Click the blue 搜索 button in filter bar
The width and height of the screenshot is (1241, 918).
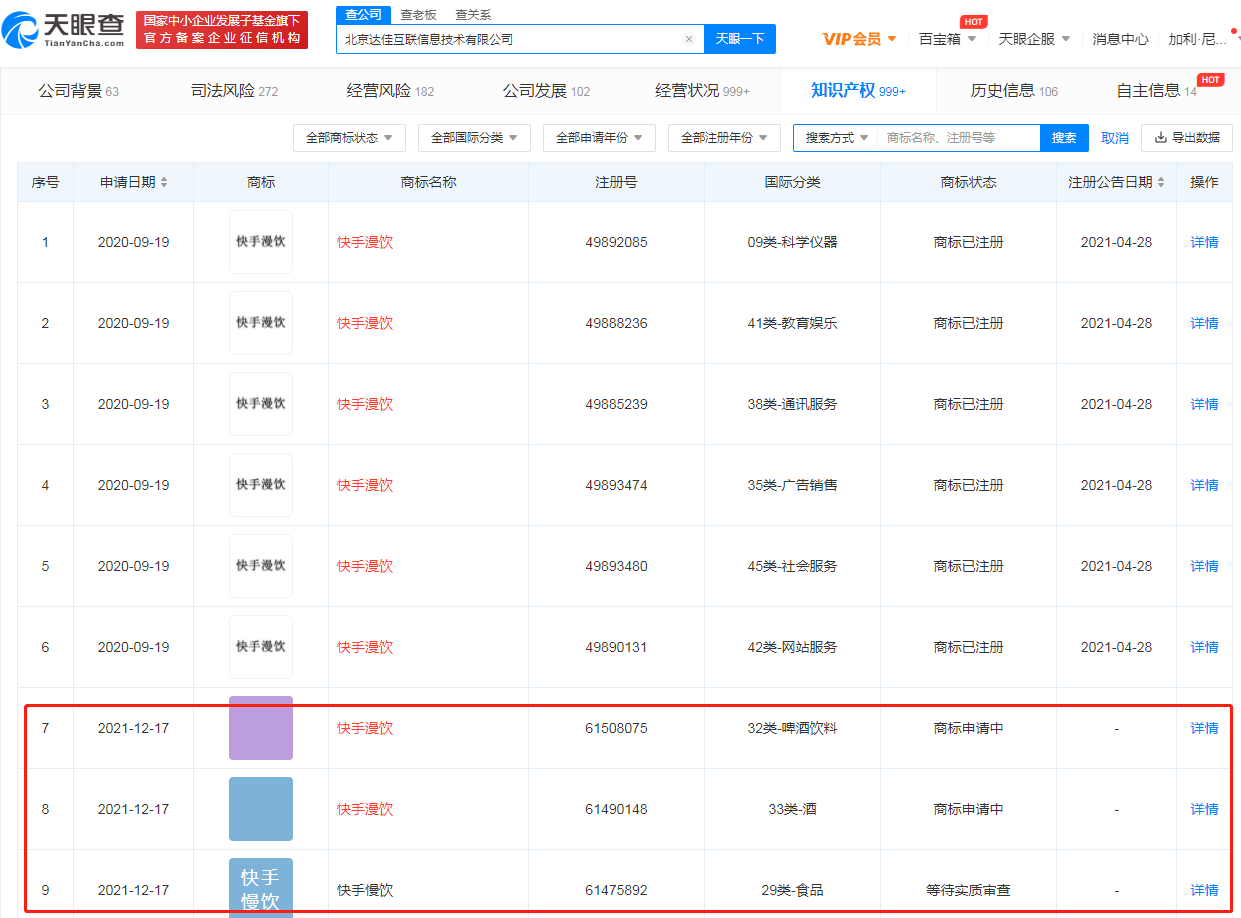(x=1064, y=138)
